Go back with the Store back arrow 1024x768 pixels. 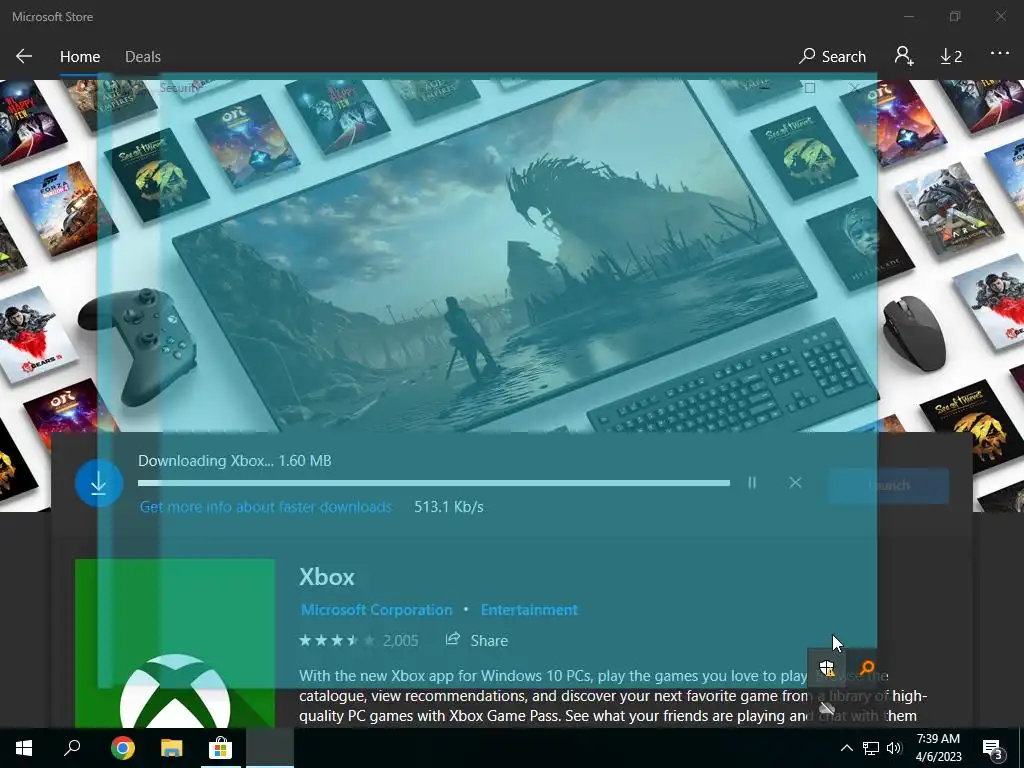24,56
